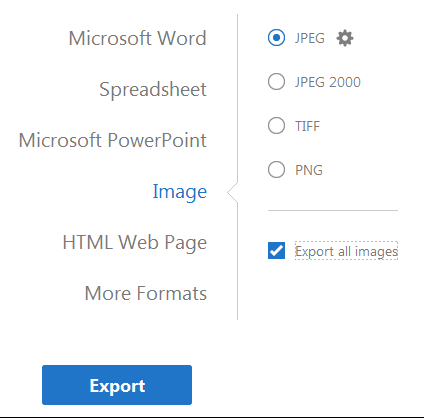Choose the TIFF radio button
Screen dimensions: 424x418
click(276, 126)
